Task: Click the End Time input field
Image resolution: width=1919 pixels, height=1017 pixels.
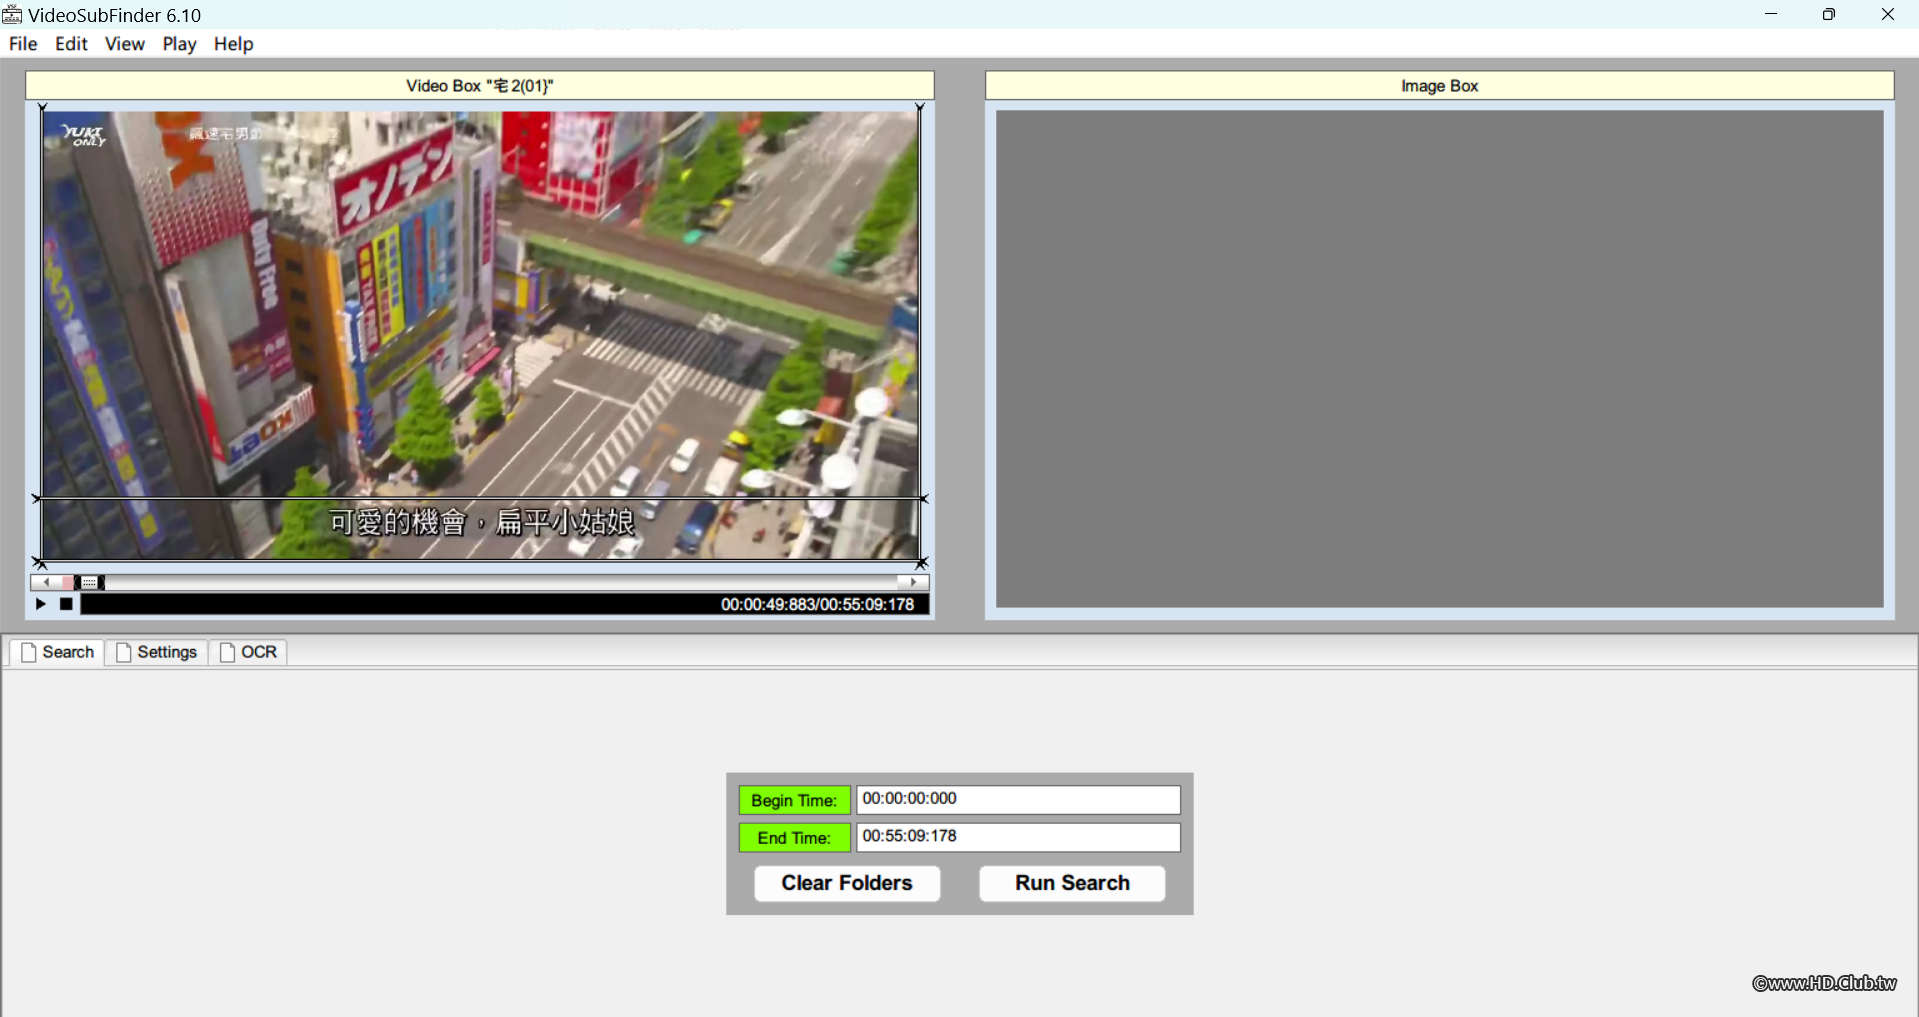Action: [1017, 836]
